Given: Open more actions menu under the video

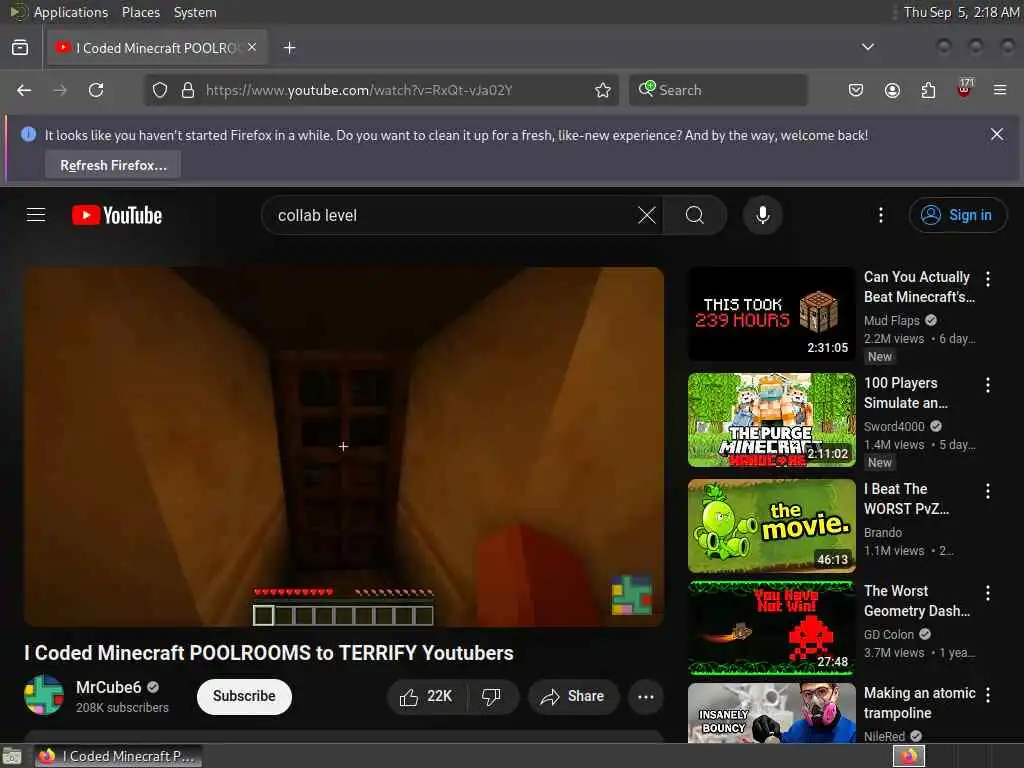Looking at the screenshot, I should click(x=645, y=697).
